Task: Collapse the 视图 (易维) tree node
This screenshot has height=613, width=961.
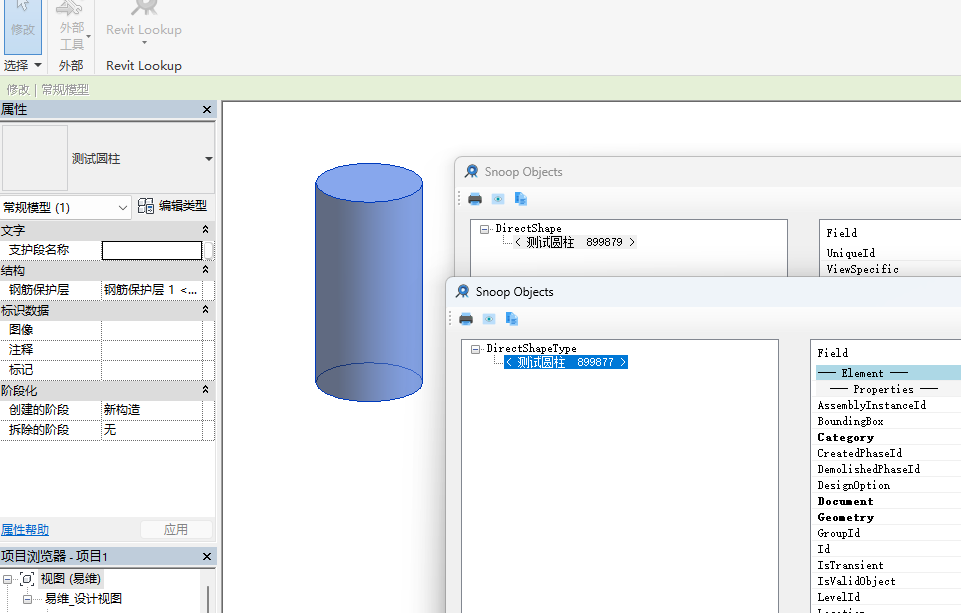Action: (x=7, y=579)
